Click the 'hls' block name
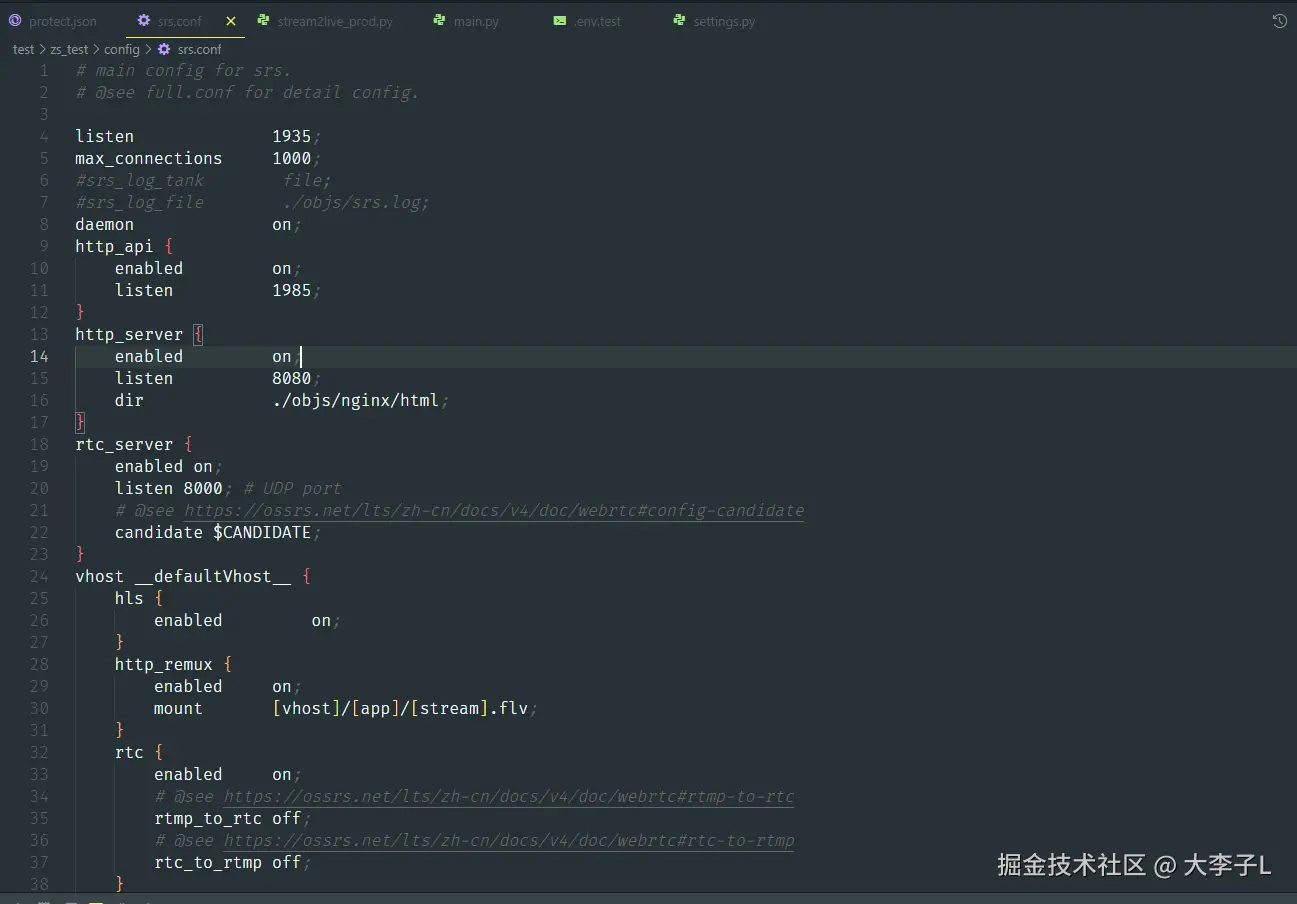The width and height of the screenshot is (1297, 904). tap(129, 598)
